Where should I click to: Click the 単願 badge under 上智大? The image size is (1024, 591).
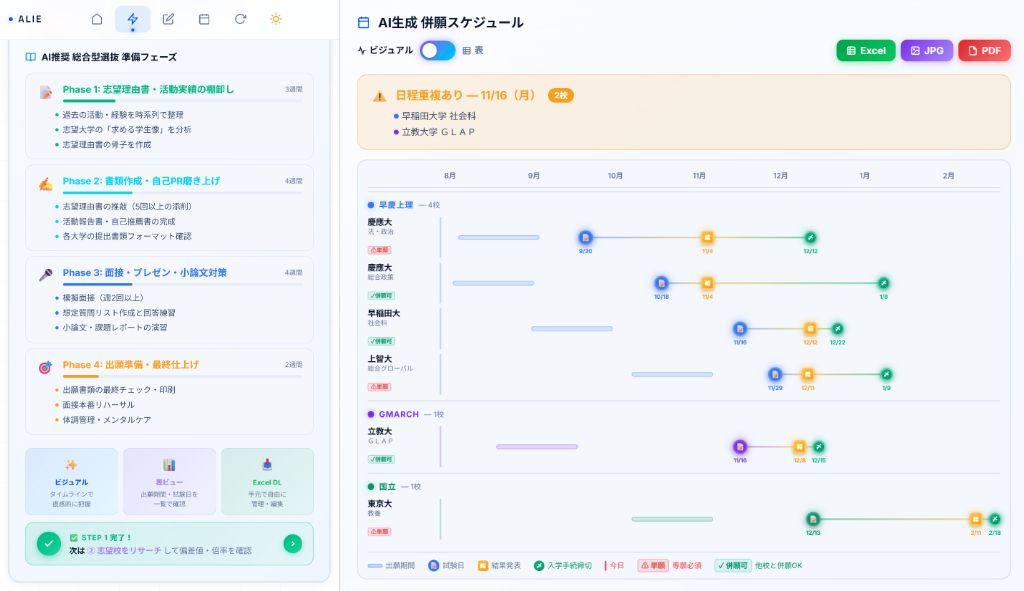[379, 387]
